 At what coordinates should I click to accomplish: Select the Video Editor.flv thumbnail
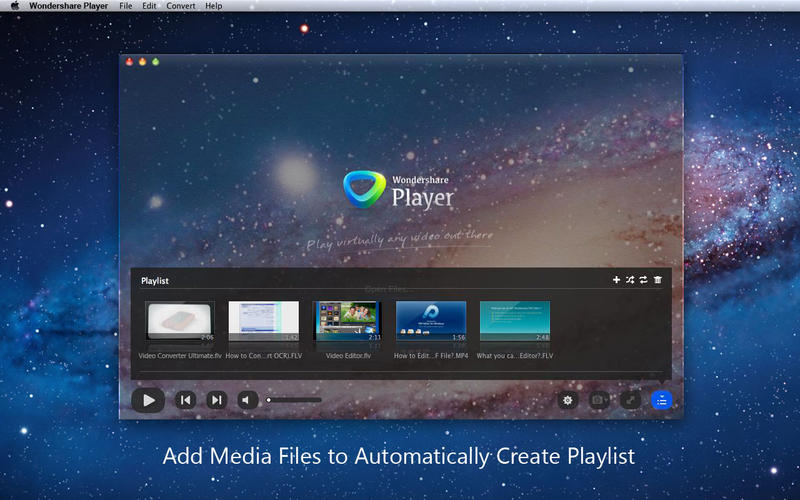click(347, 322)
